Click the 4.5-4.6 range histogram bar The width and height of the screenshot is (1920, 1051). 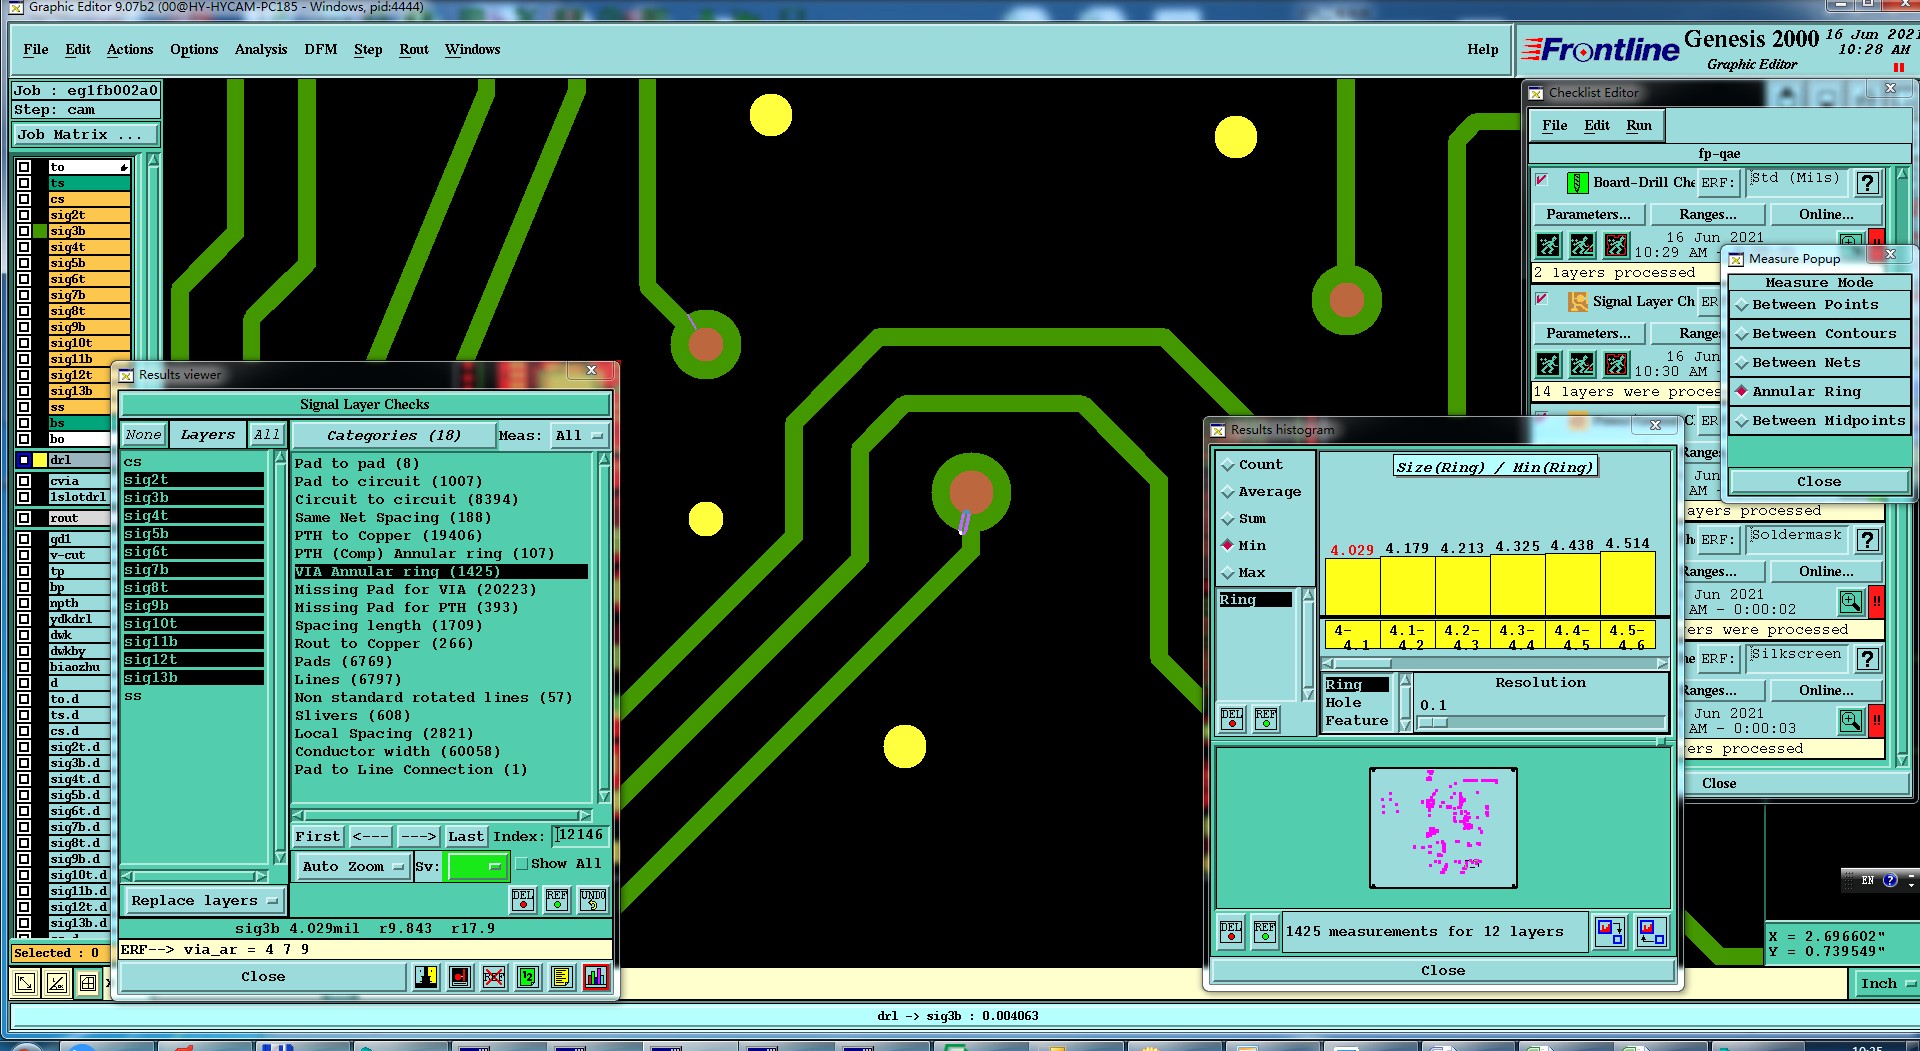[x=1627, y=584]
